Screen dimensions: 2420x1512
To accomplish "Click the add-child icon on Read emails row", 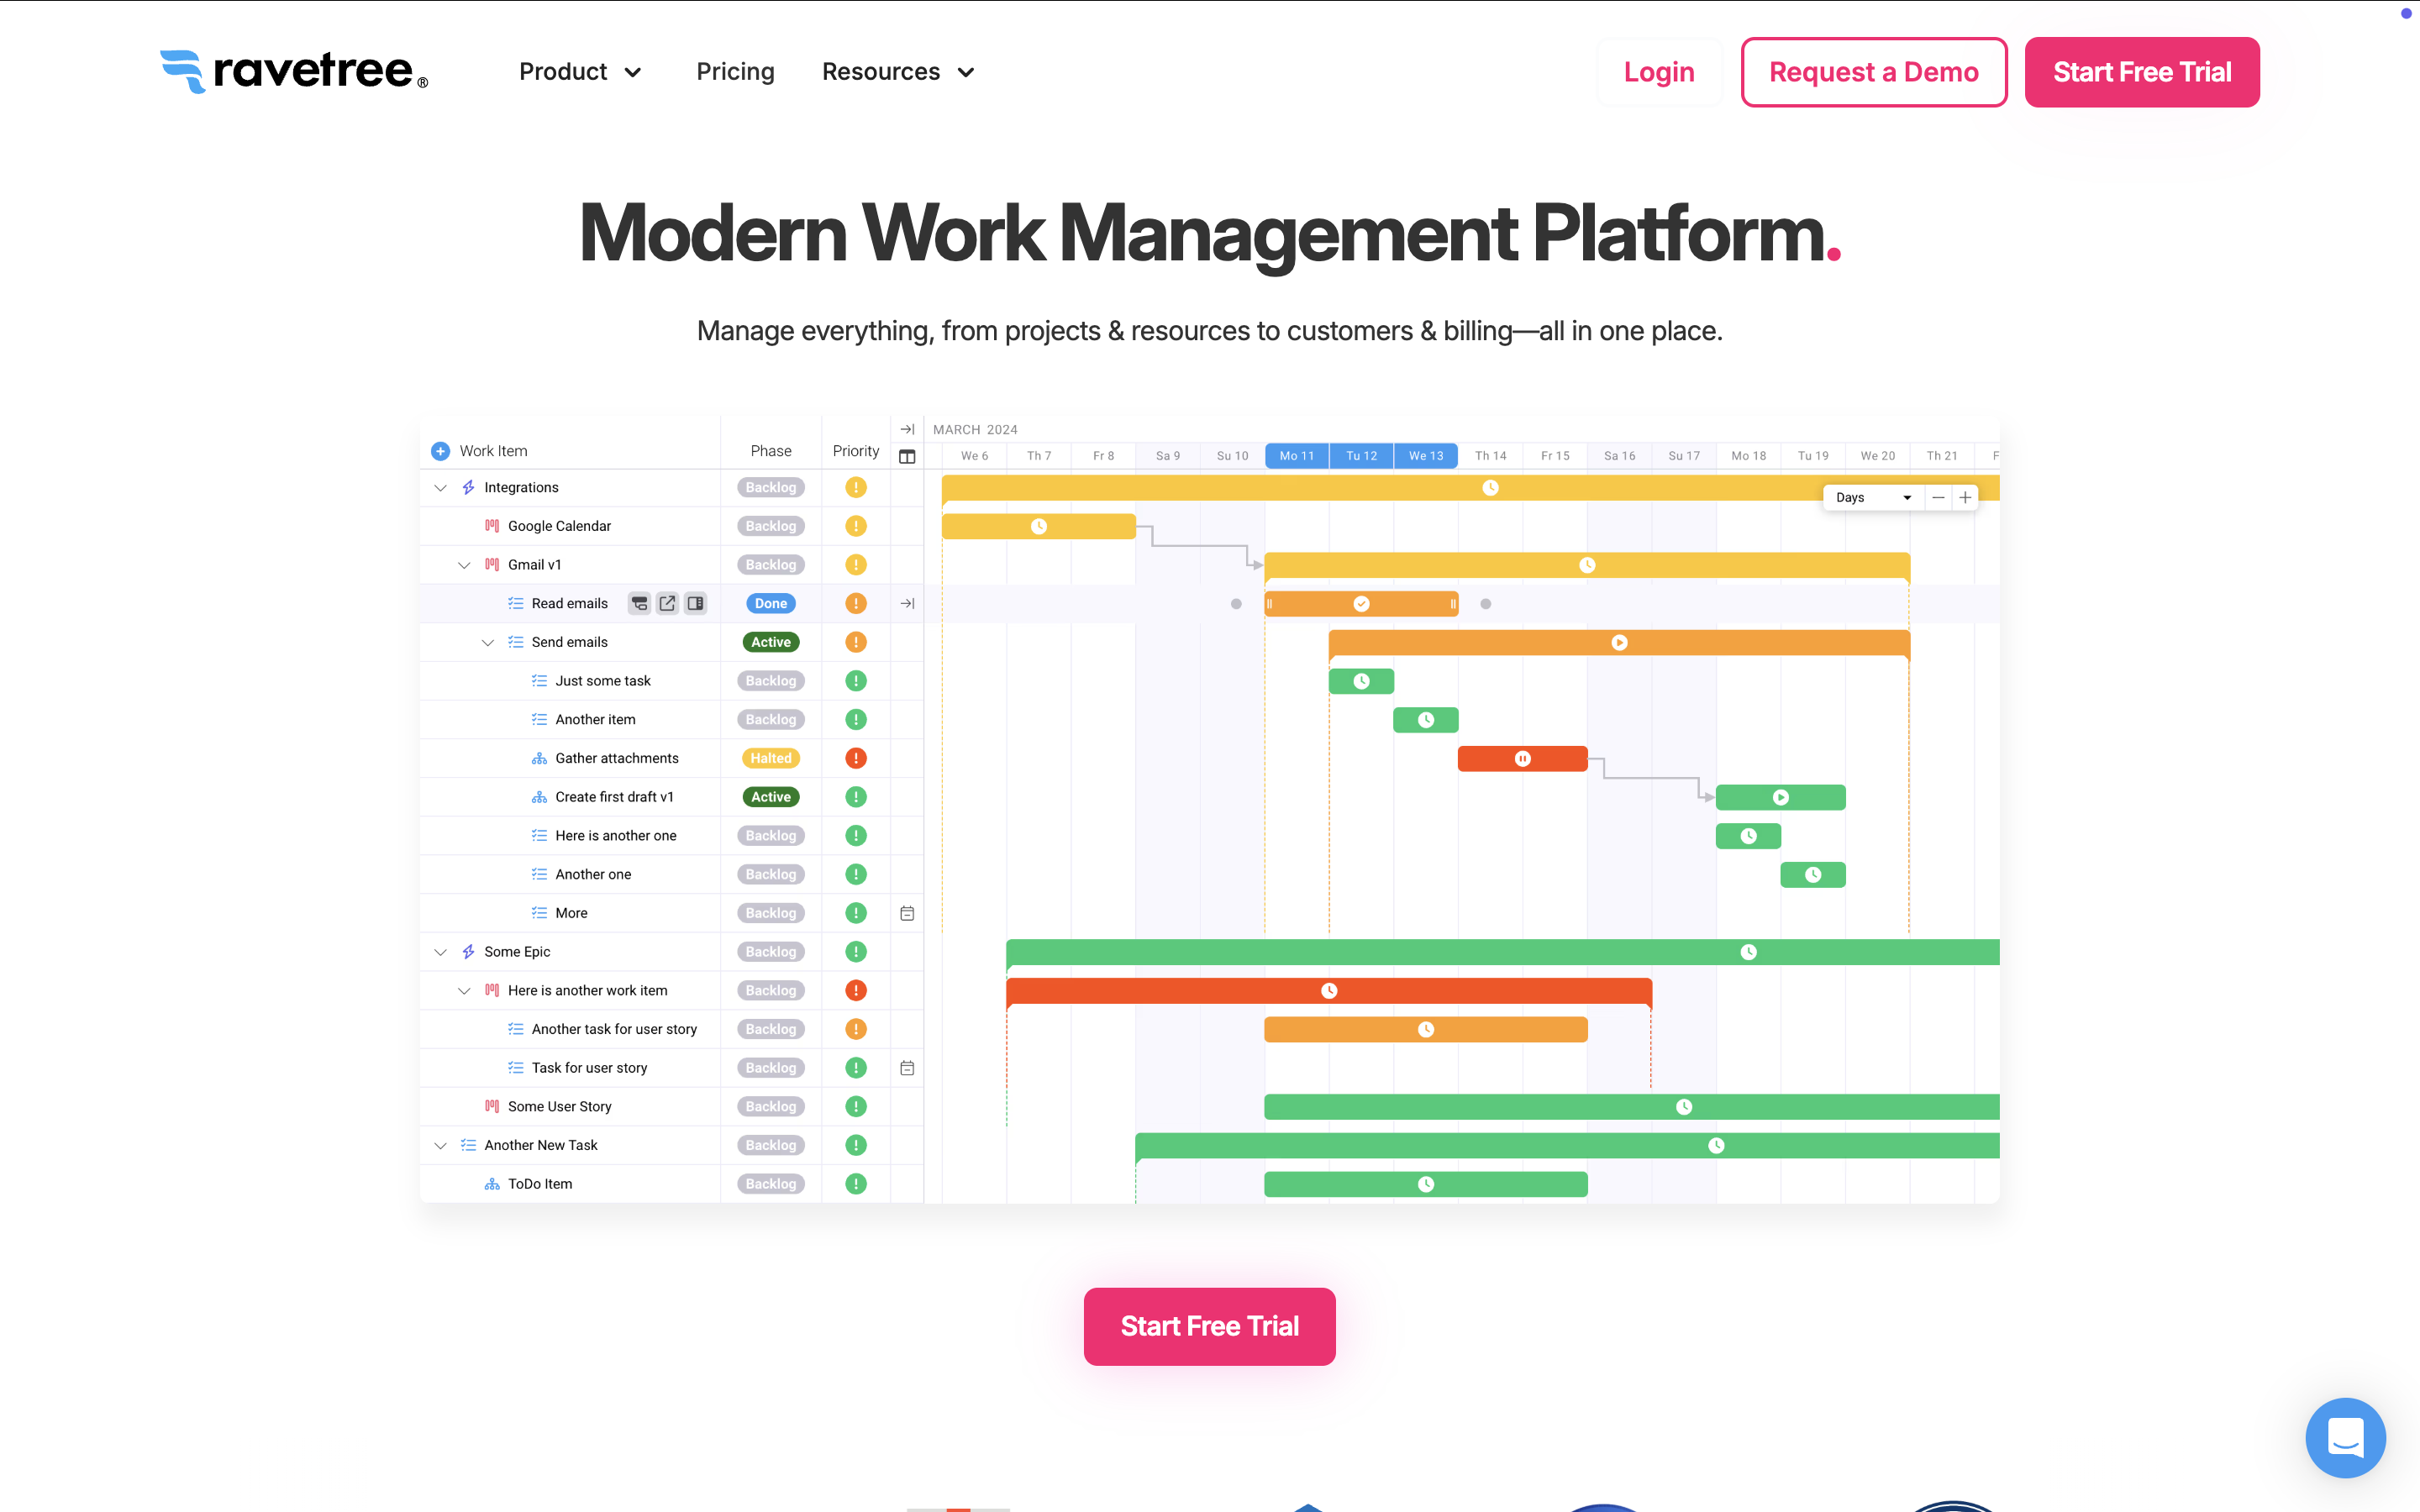I will pos(639,603).
